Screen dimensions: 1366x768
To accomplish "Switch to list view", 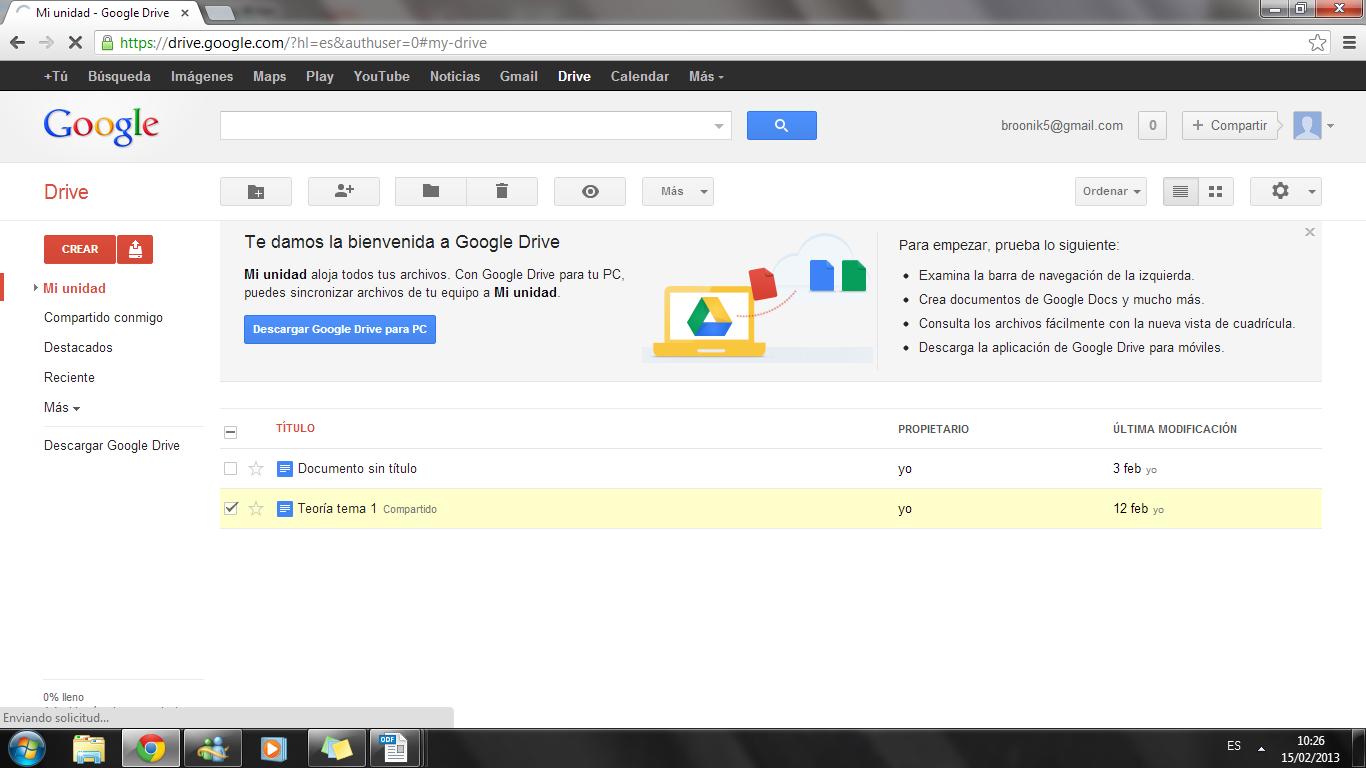I will 1180,191.
